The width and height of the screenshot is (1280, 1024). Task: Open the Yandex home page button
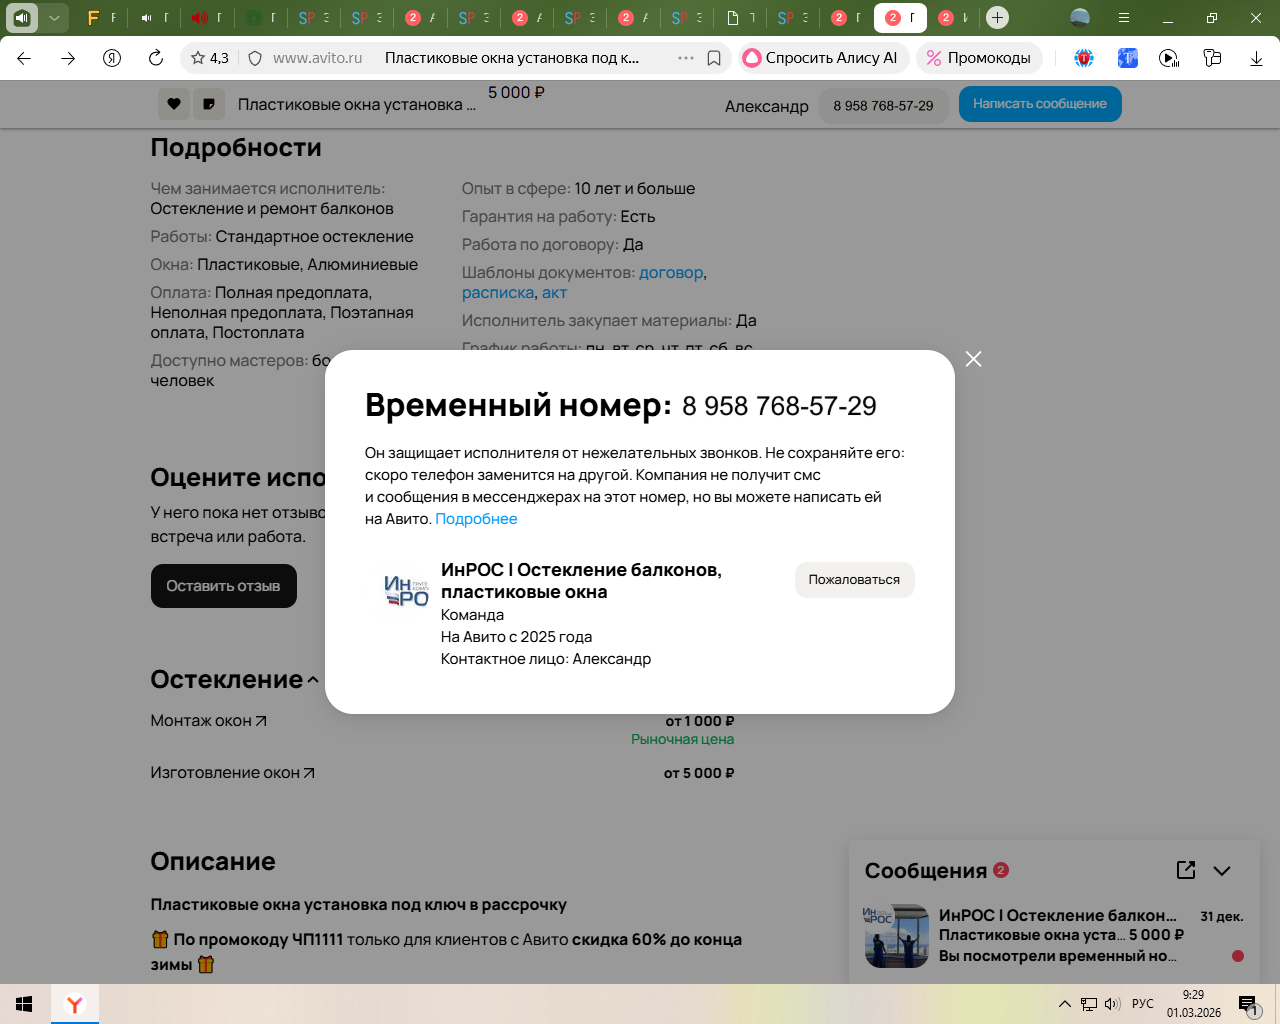pyautogui.click(x=112, y=58)
